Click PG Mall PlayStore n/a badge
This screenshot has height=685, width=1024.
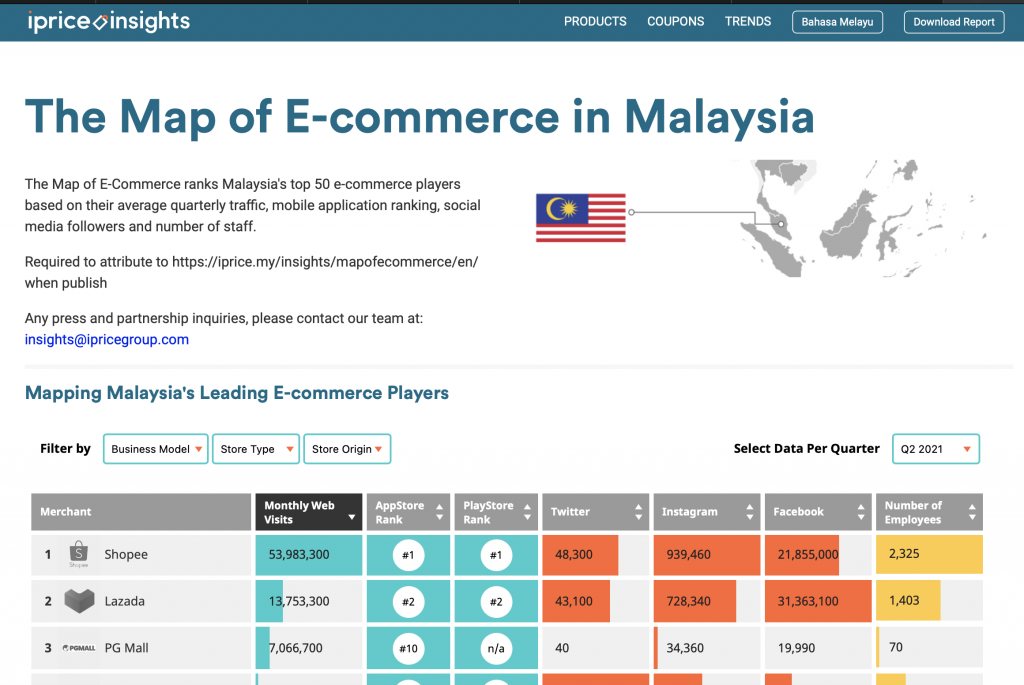click(496, 648)
